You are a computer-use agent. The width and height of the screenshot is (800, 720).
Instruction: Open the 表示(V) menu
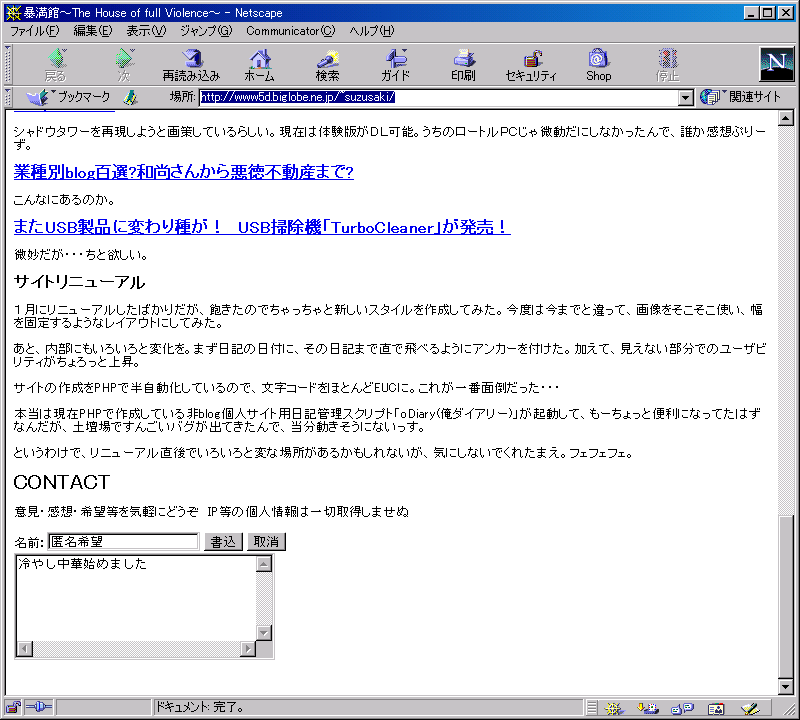[x=146, y=31]
